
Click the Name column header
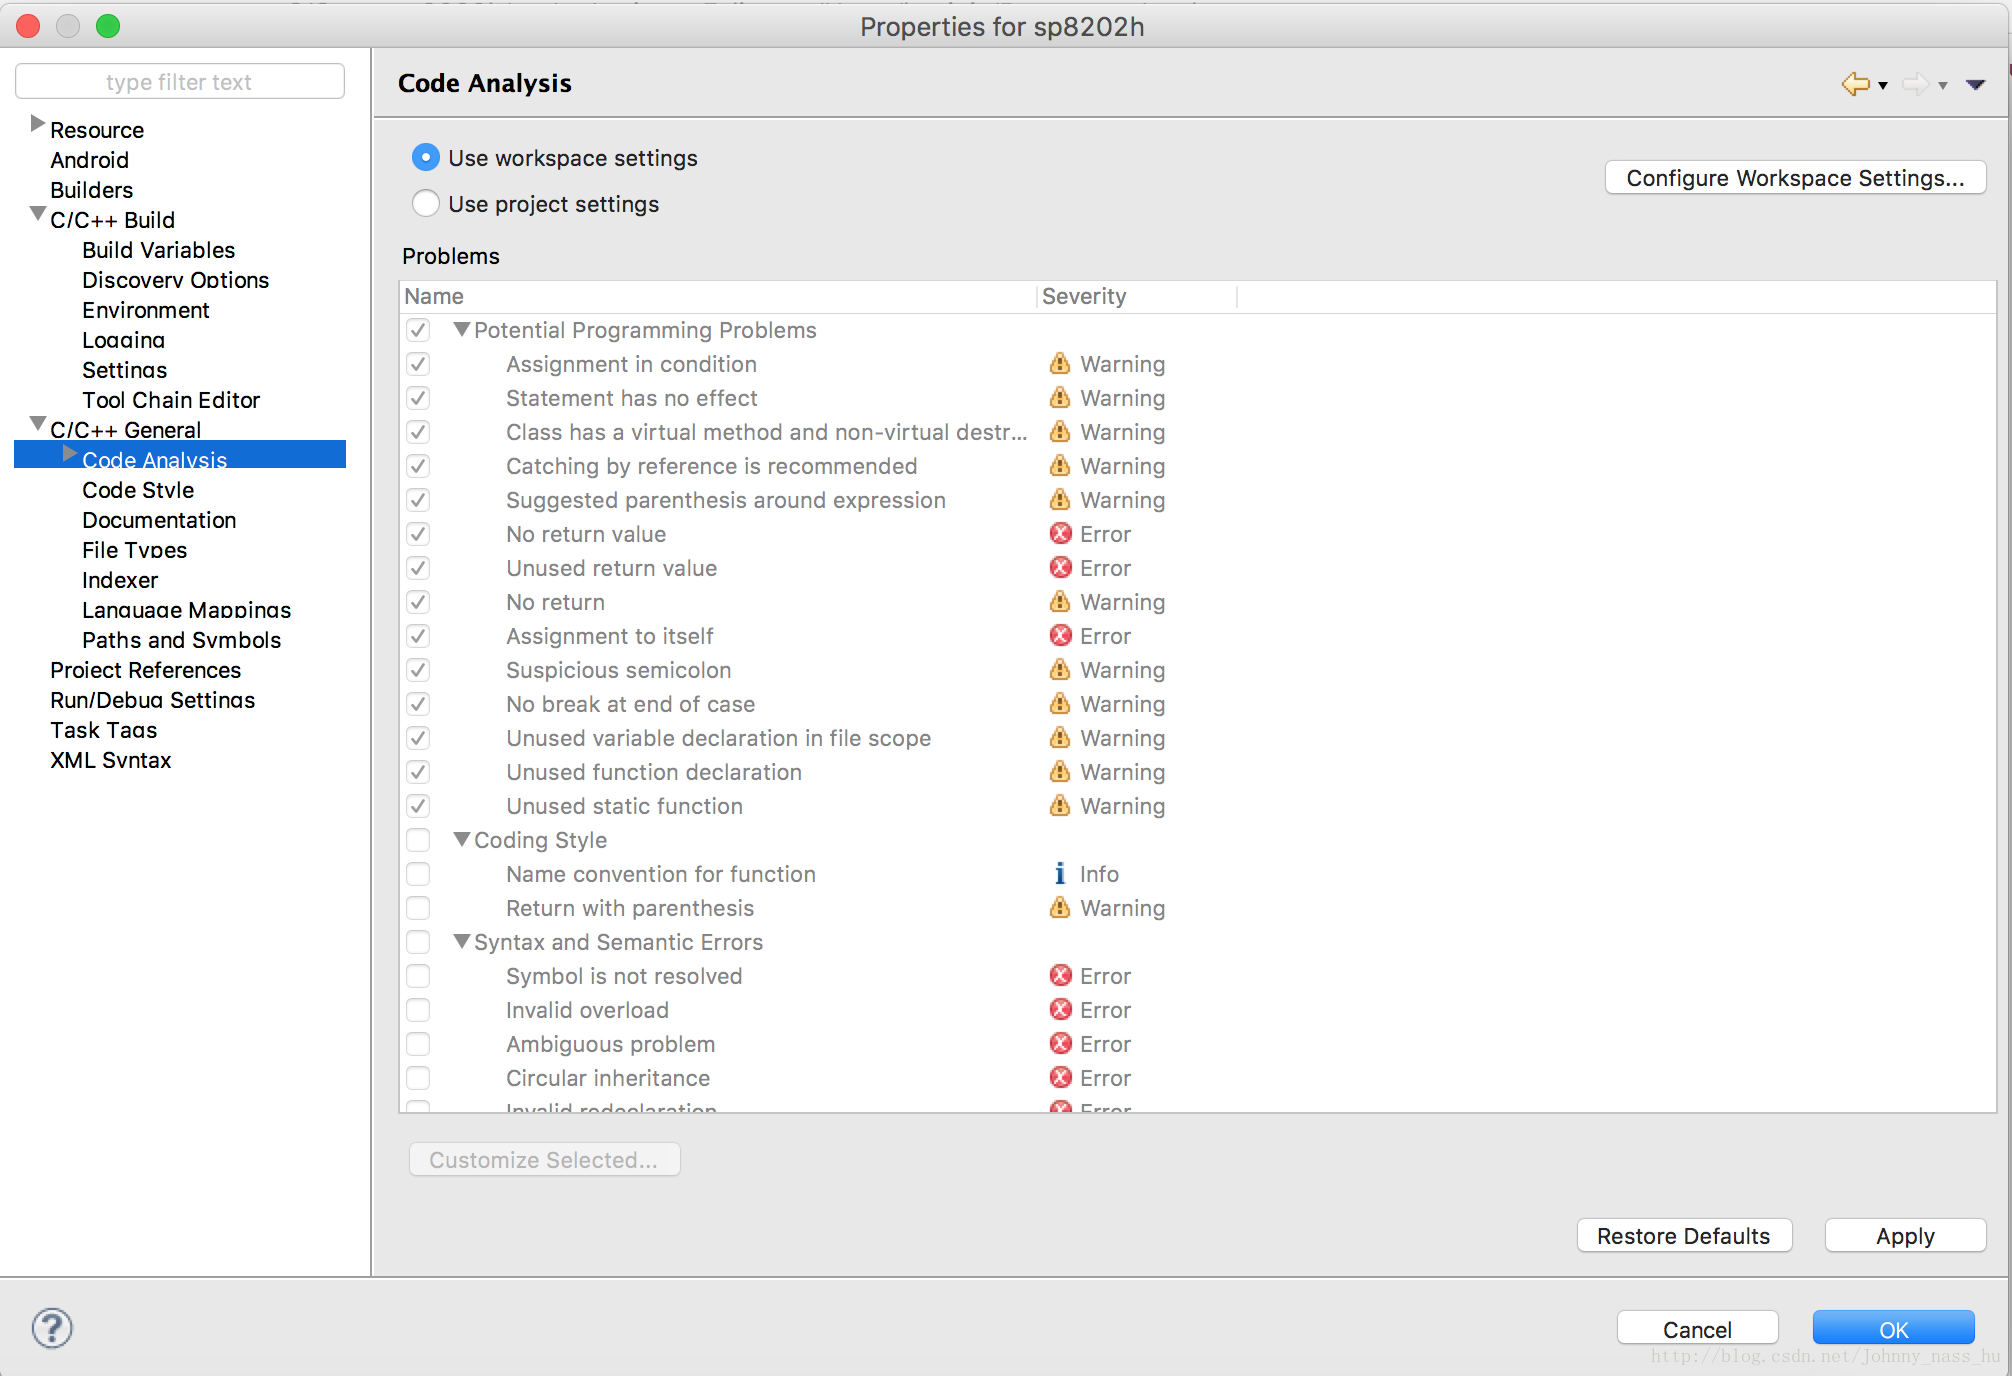point(717,296)
